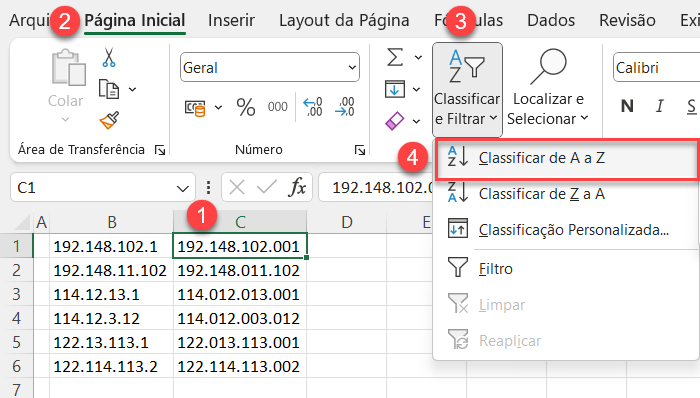Click the select all corner triangle
Screen dimensions: 700x398
(x=22, y=222)
